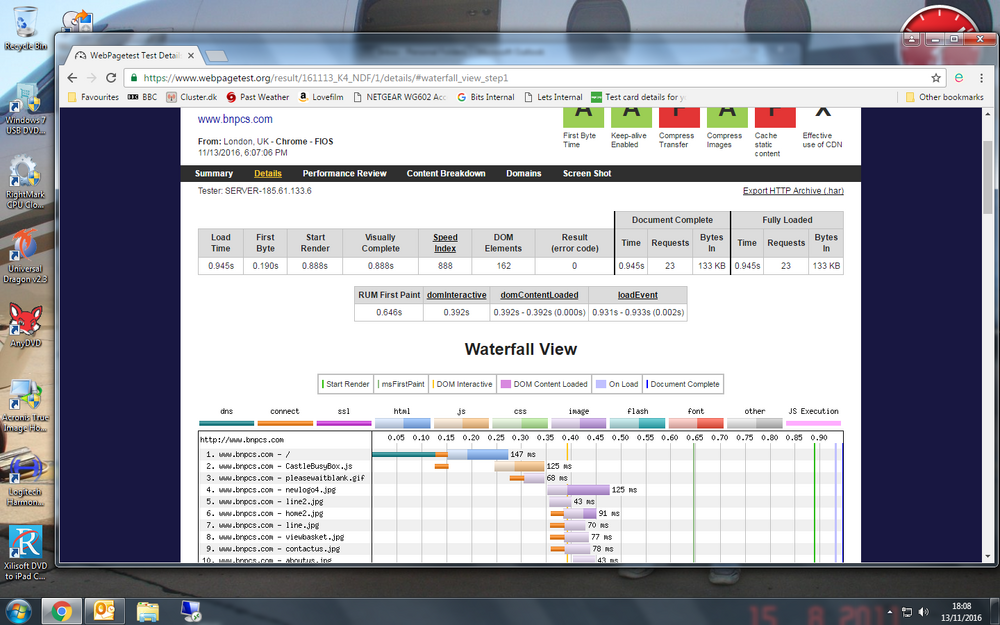The height and width of the screenshot is (625, 1000).
Task: Open the Lovefilm bookmark
Action: (321, 97)
